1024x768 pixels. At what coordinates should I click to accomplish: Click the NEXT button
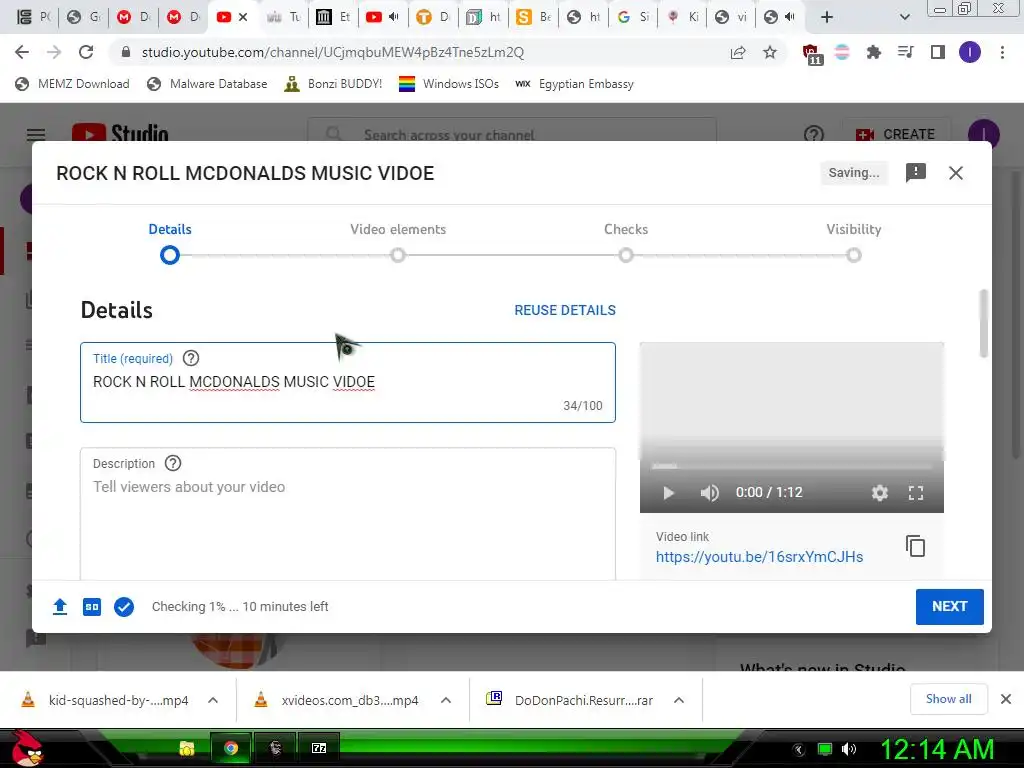pyautogui.click(x=950, y=607)
